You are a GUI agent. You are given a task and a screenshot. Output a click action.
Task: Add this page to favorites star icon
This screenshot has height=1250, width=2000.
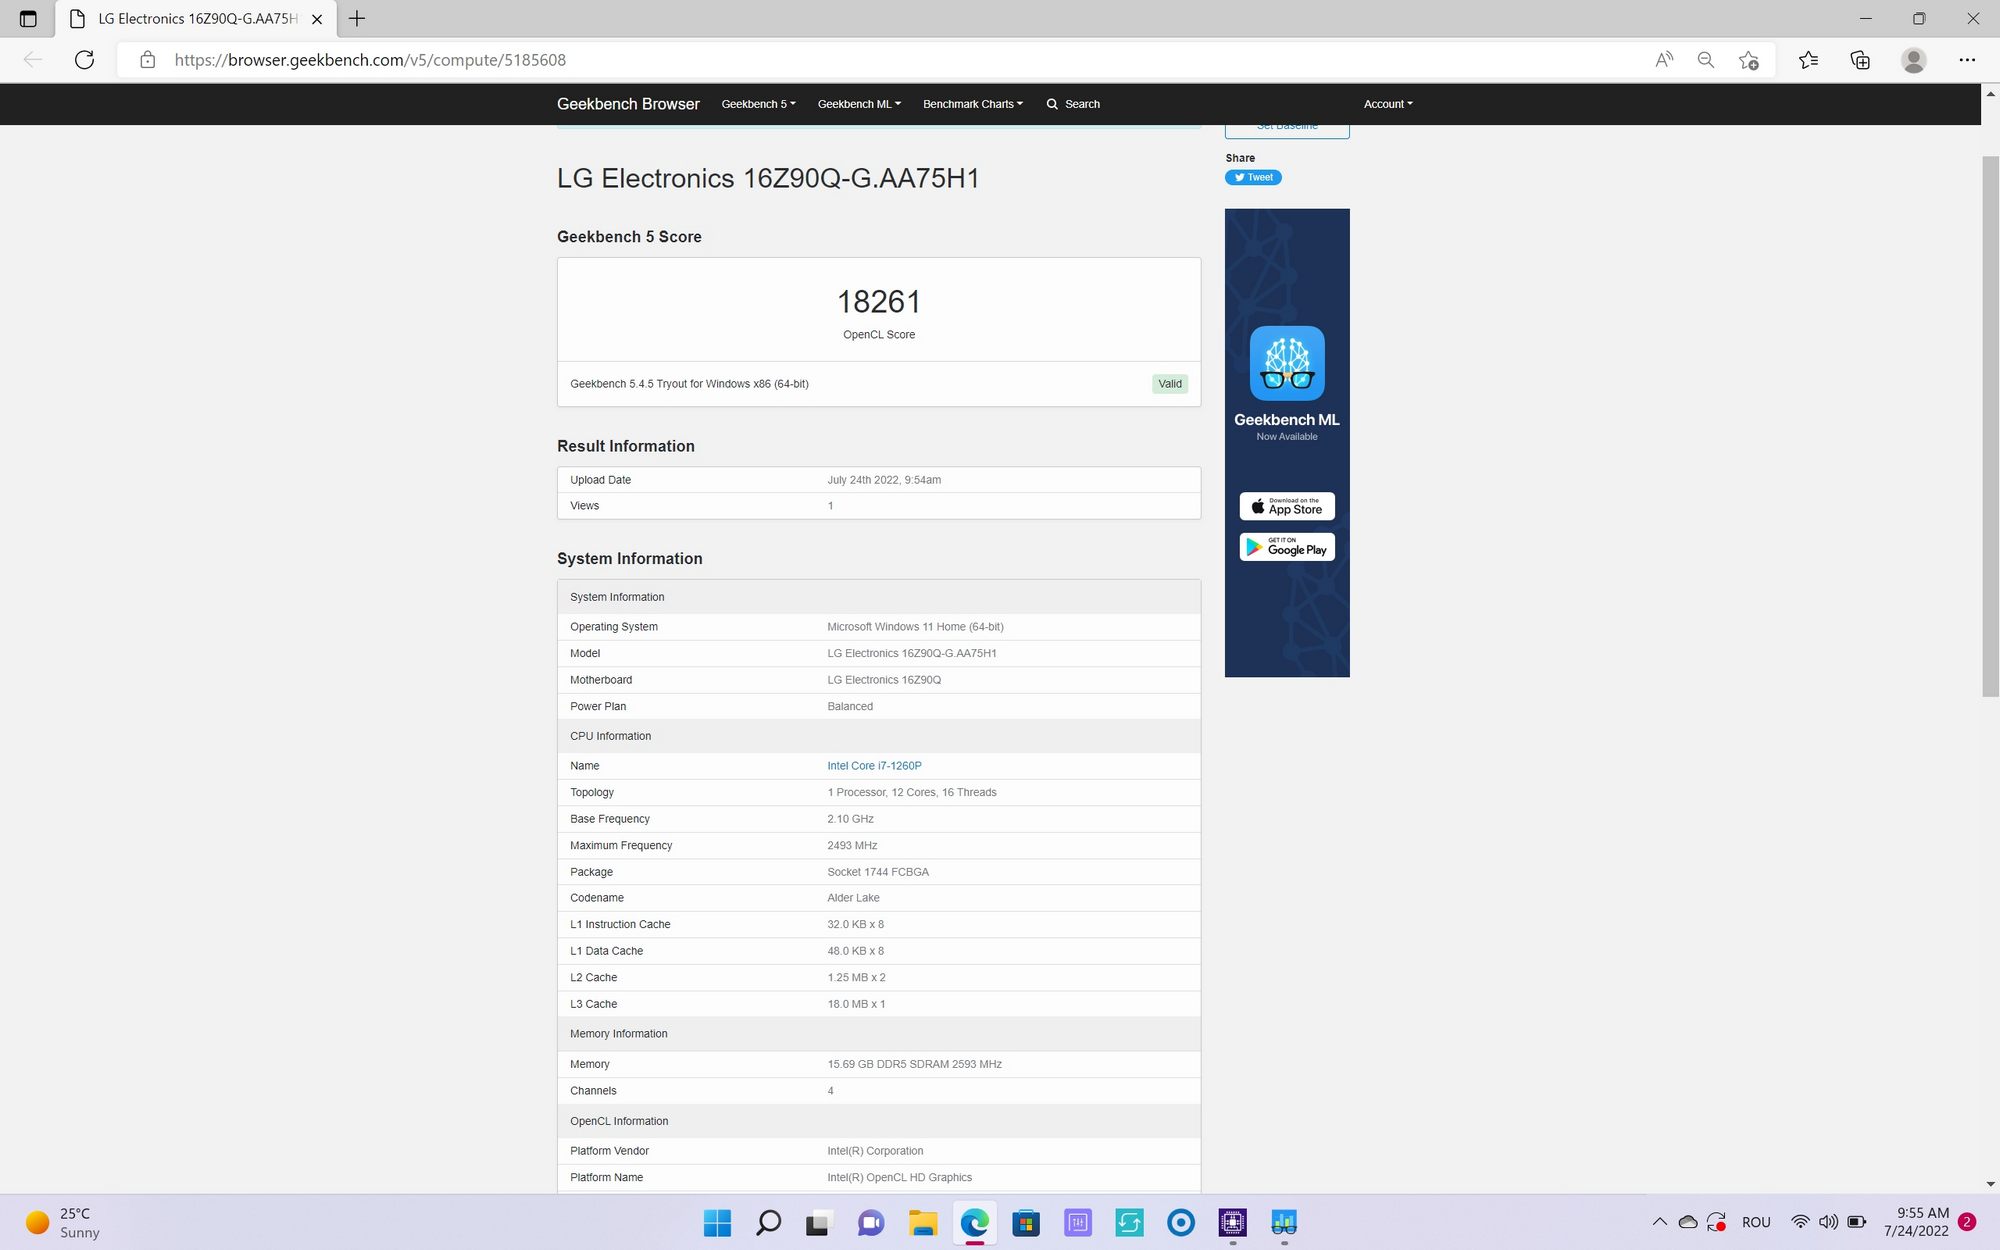tap(1749, 60)
